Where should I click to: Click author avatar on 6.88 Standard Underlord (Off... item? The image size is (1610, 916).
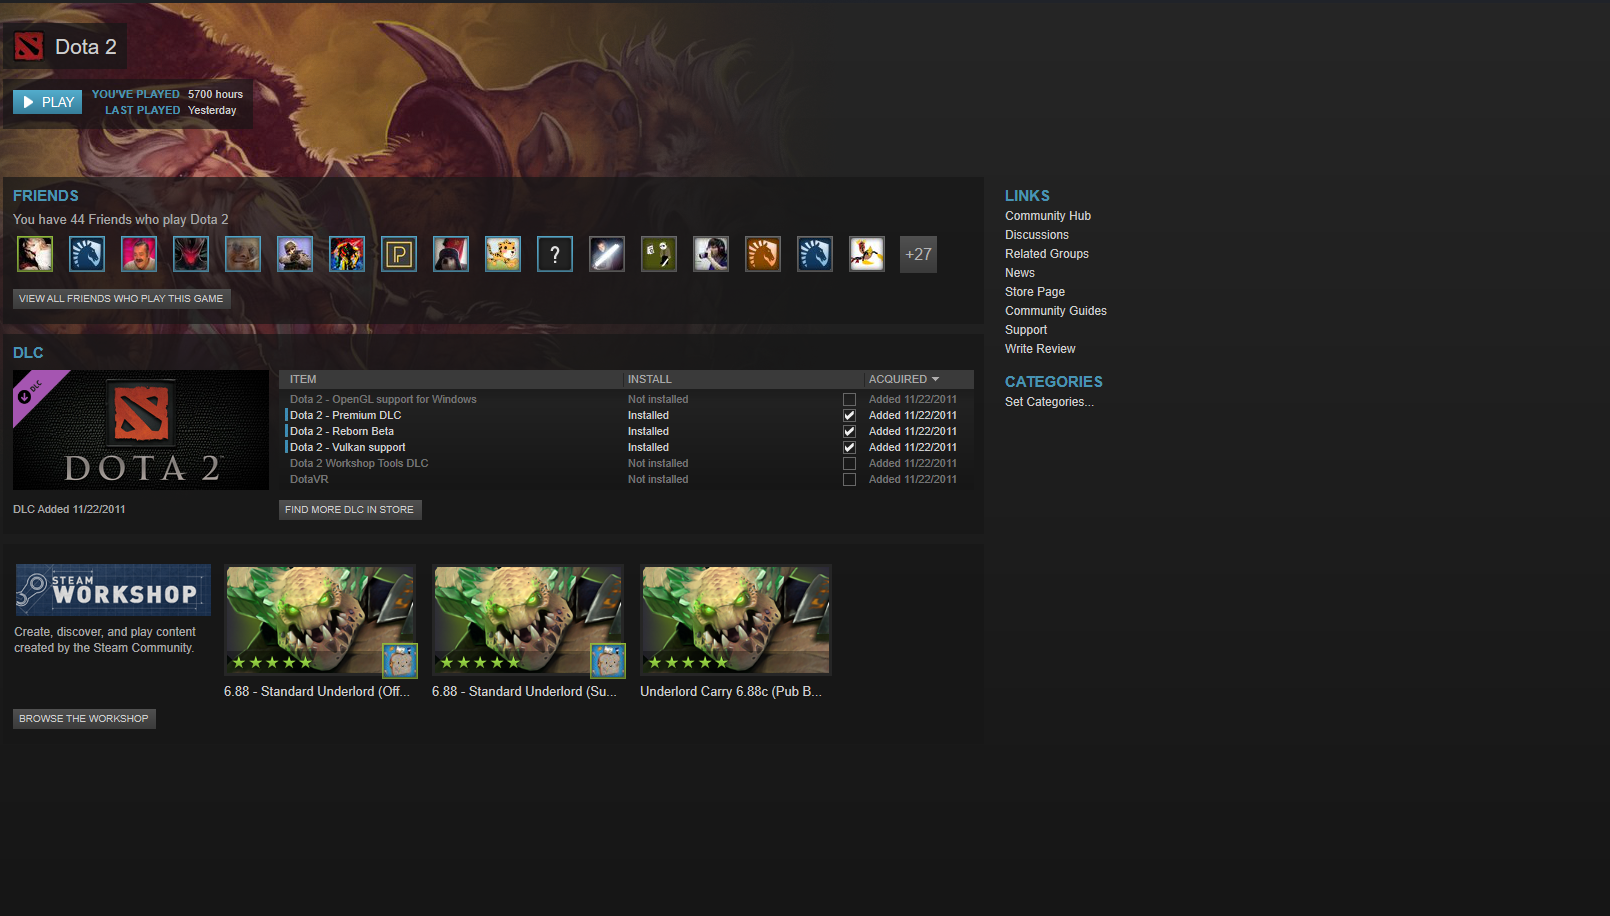[400, 661]
